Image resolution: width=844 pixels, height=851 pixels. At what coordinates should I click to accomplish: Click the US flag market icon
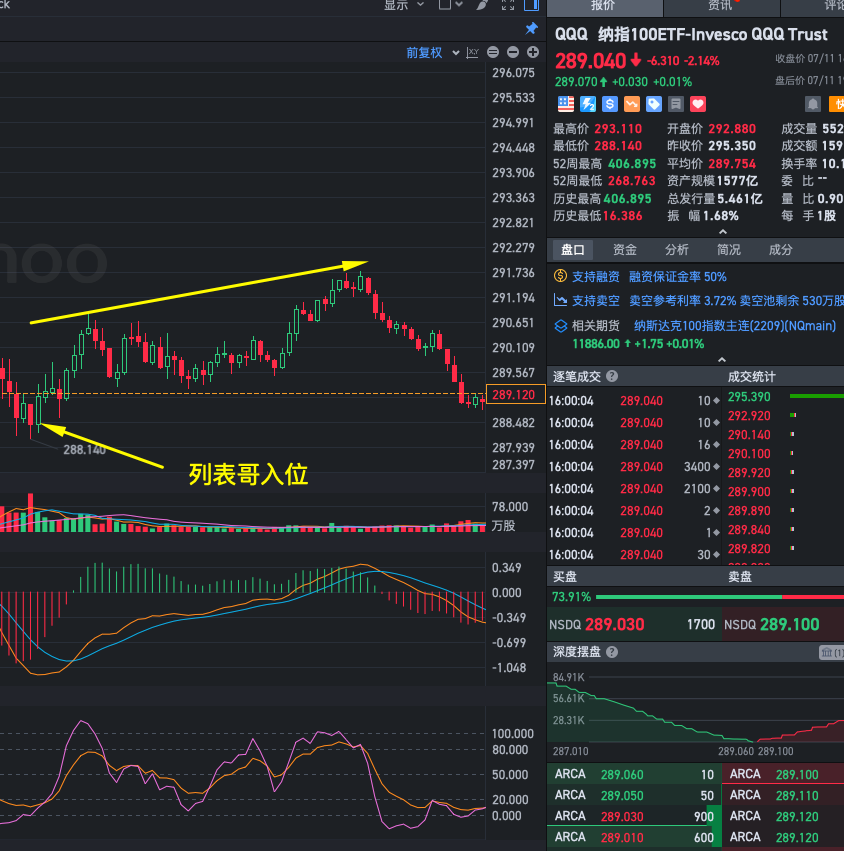click(x=566, y=104)
